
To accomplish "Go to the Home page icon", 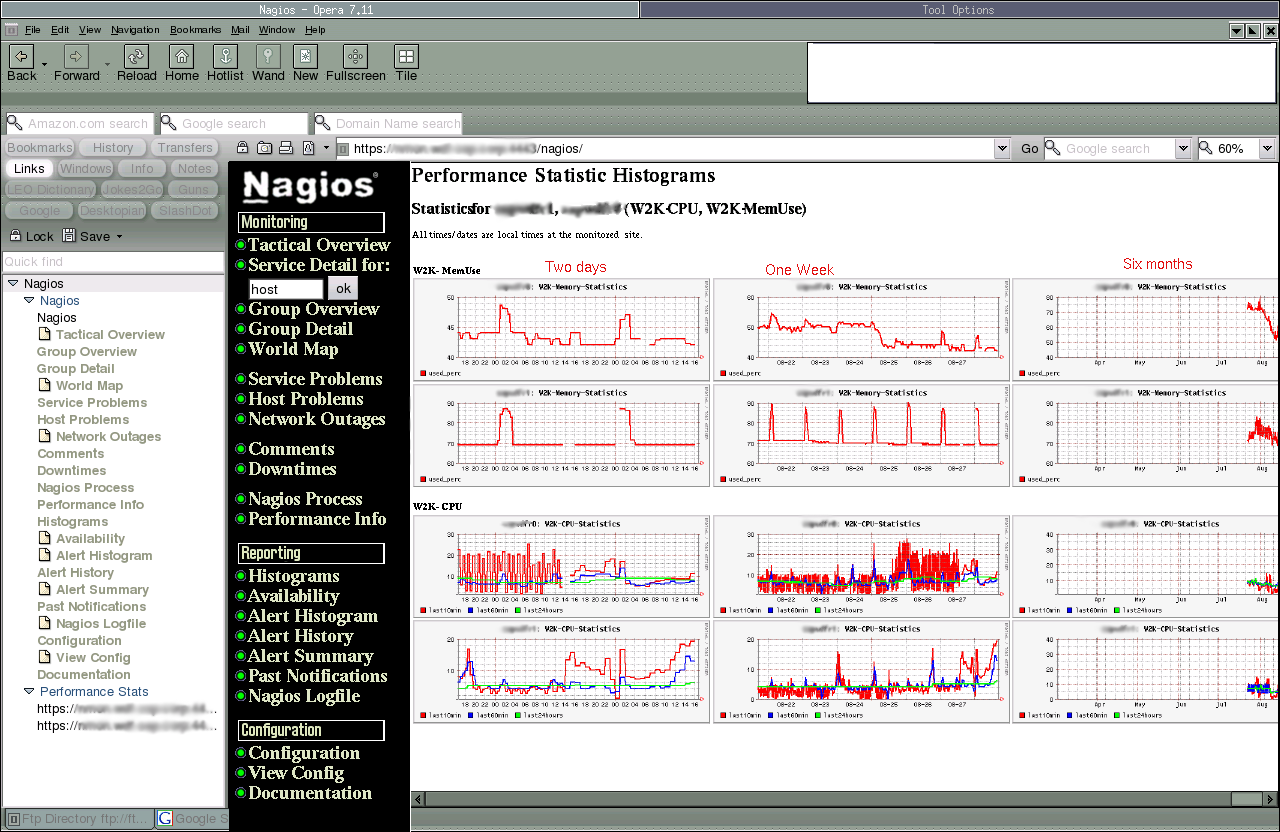I will click(x=181, y=56).
